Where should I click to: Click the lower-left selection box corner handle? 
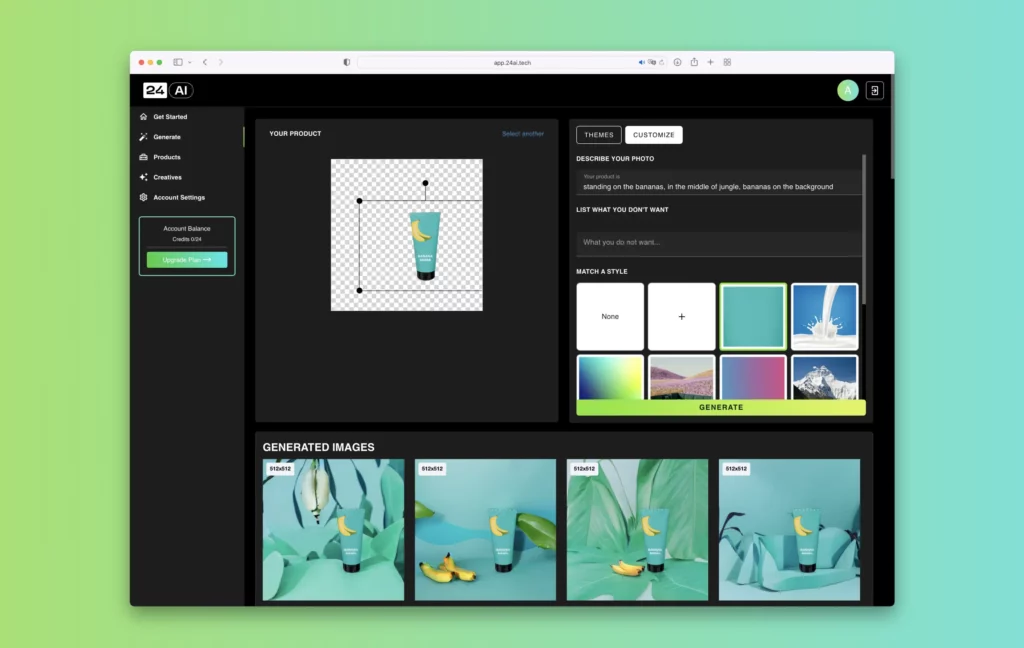pyautogui.click(x=359, y=290)
